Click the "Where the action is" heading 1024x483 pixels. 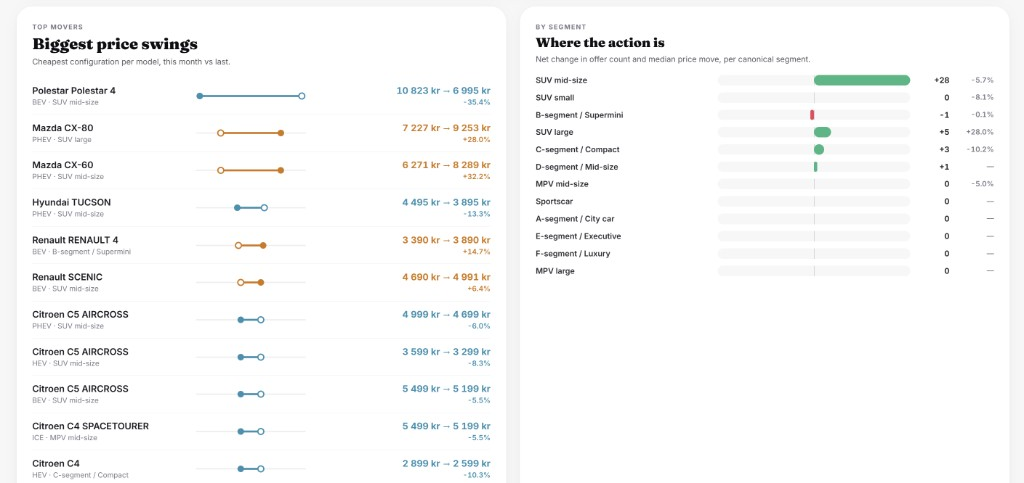[600, 43]
